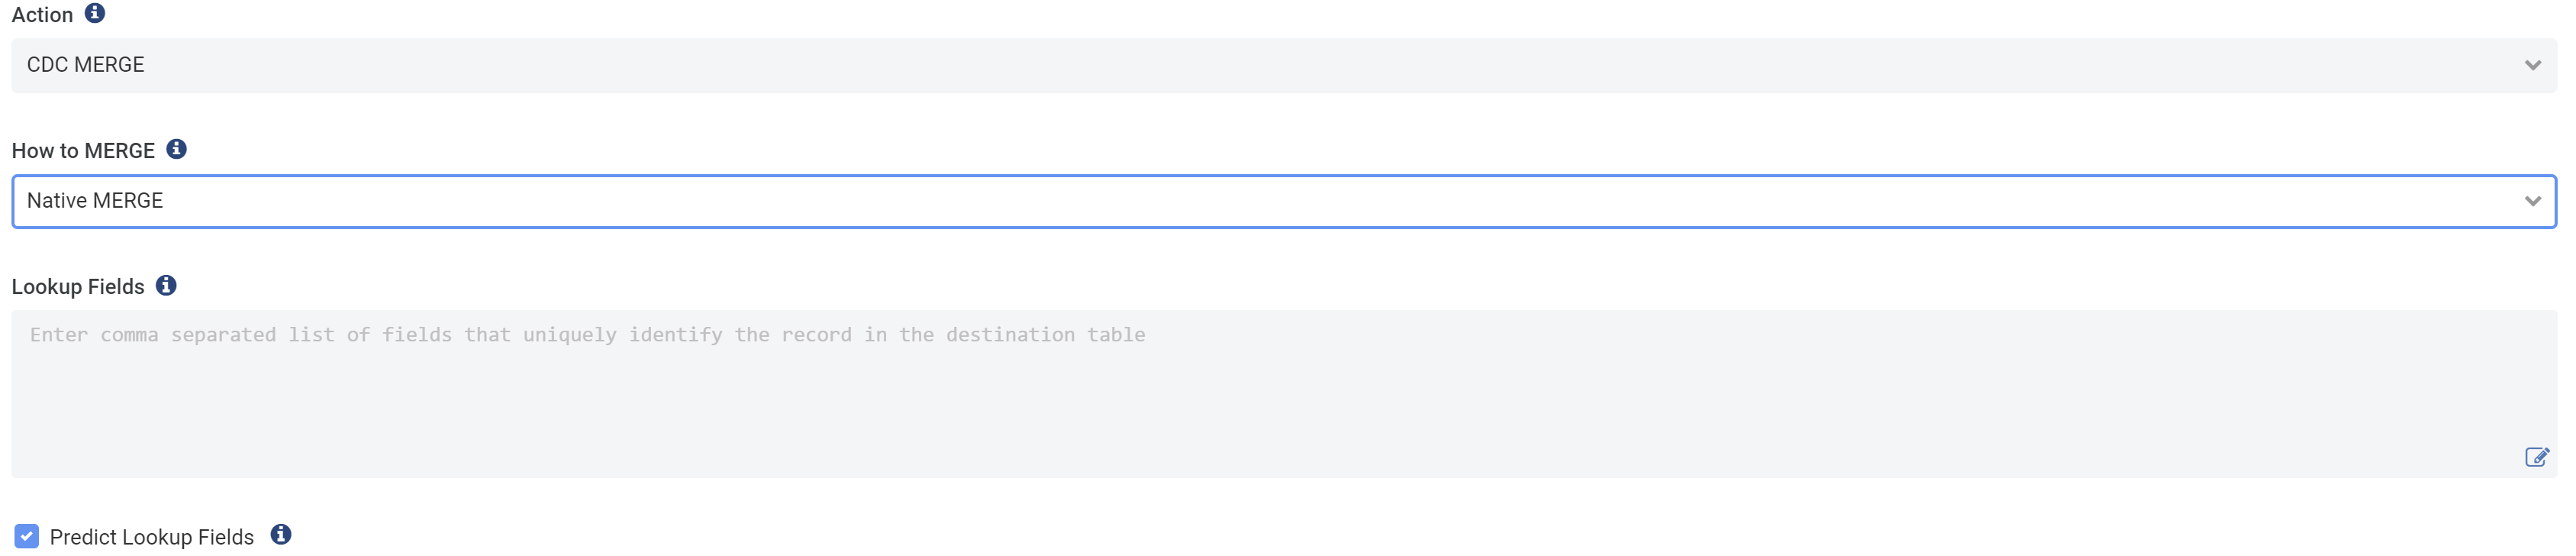Click the empty lower area of Lookup Fields box

click(x=1200, y=420)
